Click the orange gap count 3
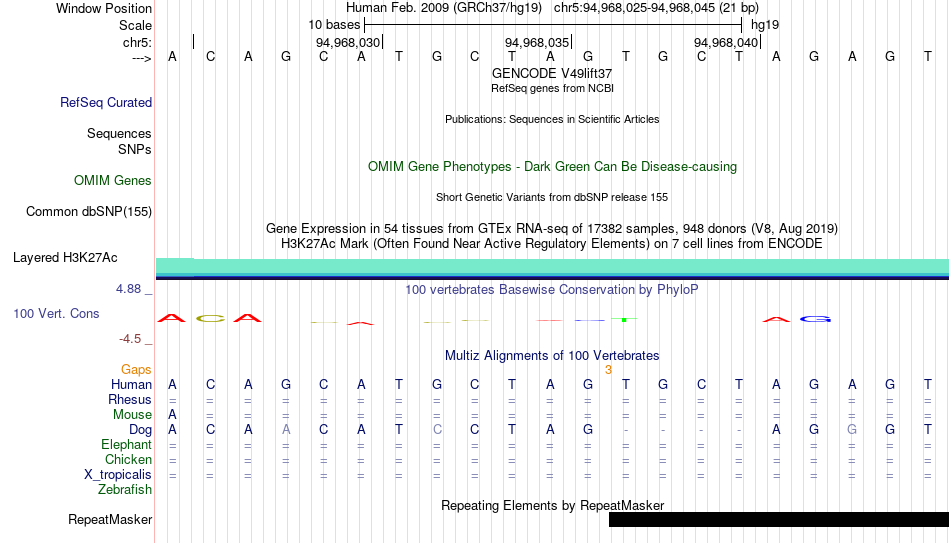Screen dimensions: 950x543 click(x=608, y=370)
